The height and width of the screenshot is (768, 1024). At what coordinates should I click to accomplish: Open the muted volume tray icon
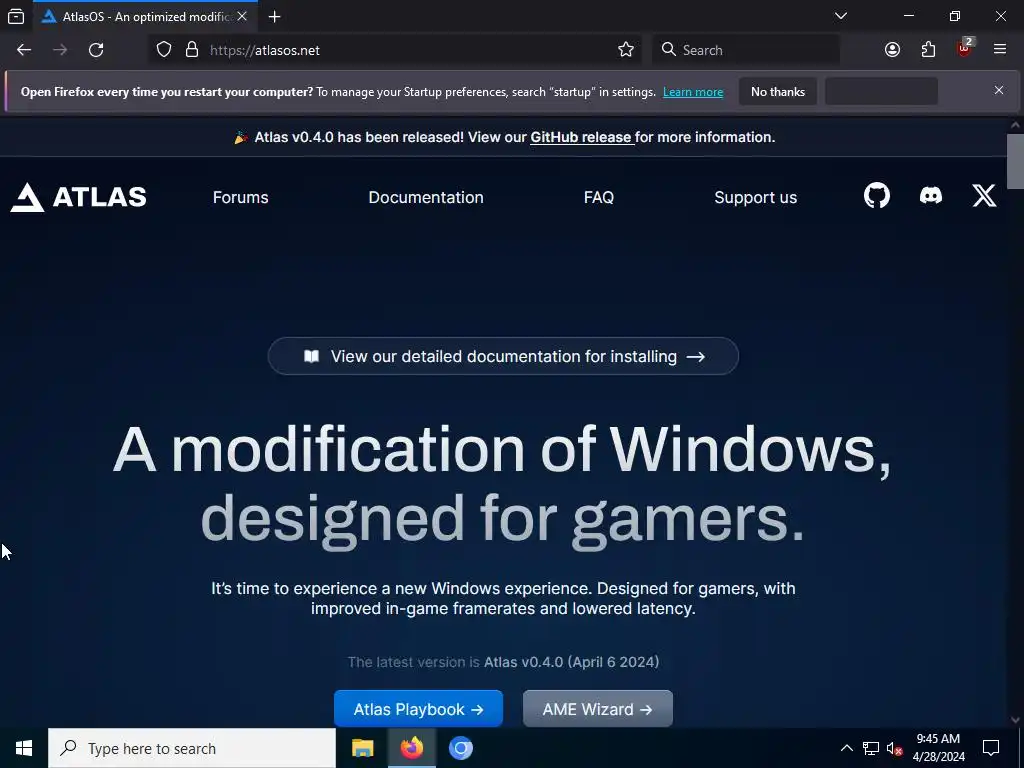894,748
